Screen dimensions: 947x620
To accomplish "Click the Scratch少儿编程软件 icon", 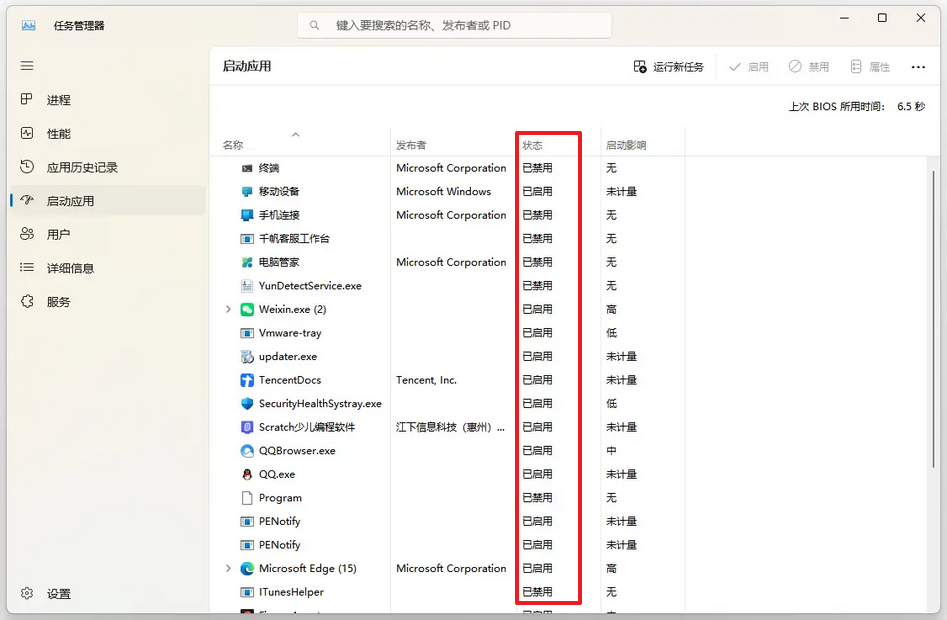I will 247,427.
